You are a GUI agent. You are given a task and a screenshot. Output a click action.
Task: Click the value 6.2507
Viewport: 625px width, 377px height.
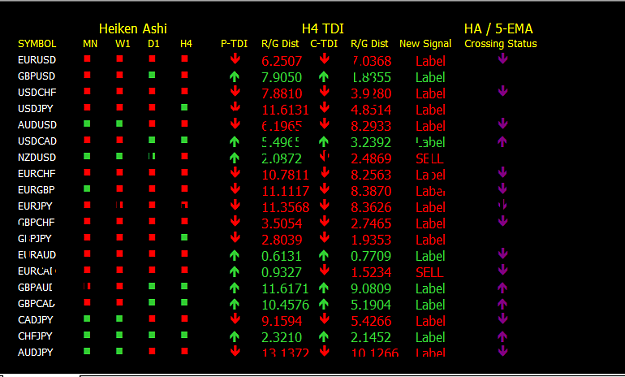[x=281, y=61]
